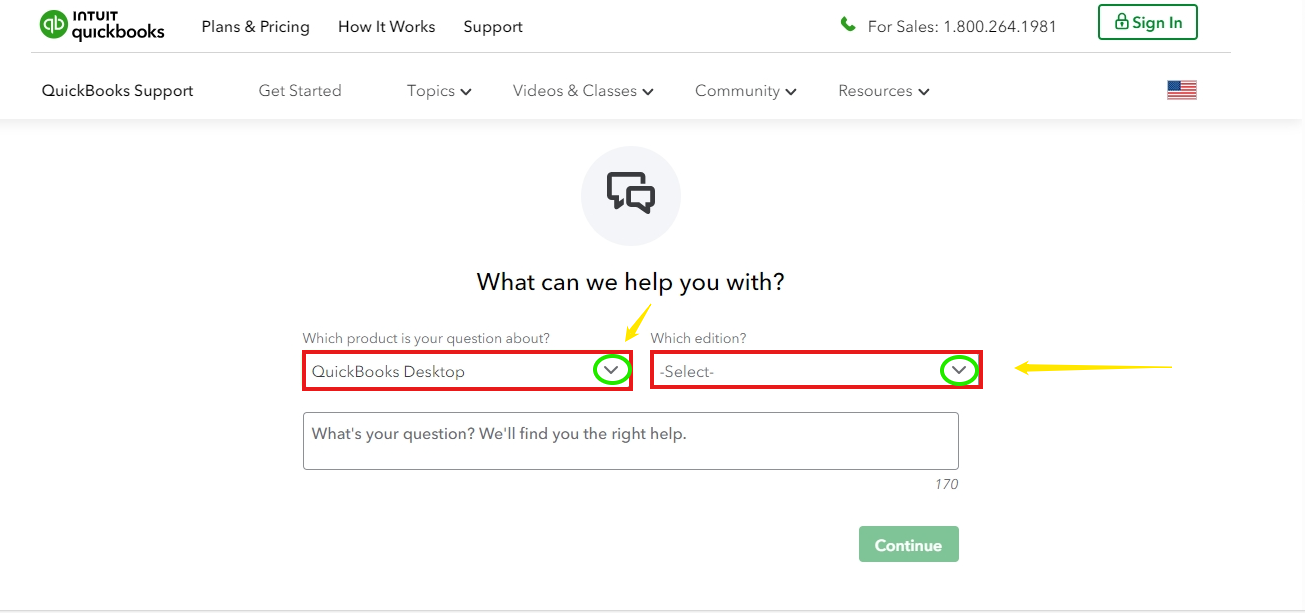Click the question text field
1305x613 pixels.
(630, 441)
